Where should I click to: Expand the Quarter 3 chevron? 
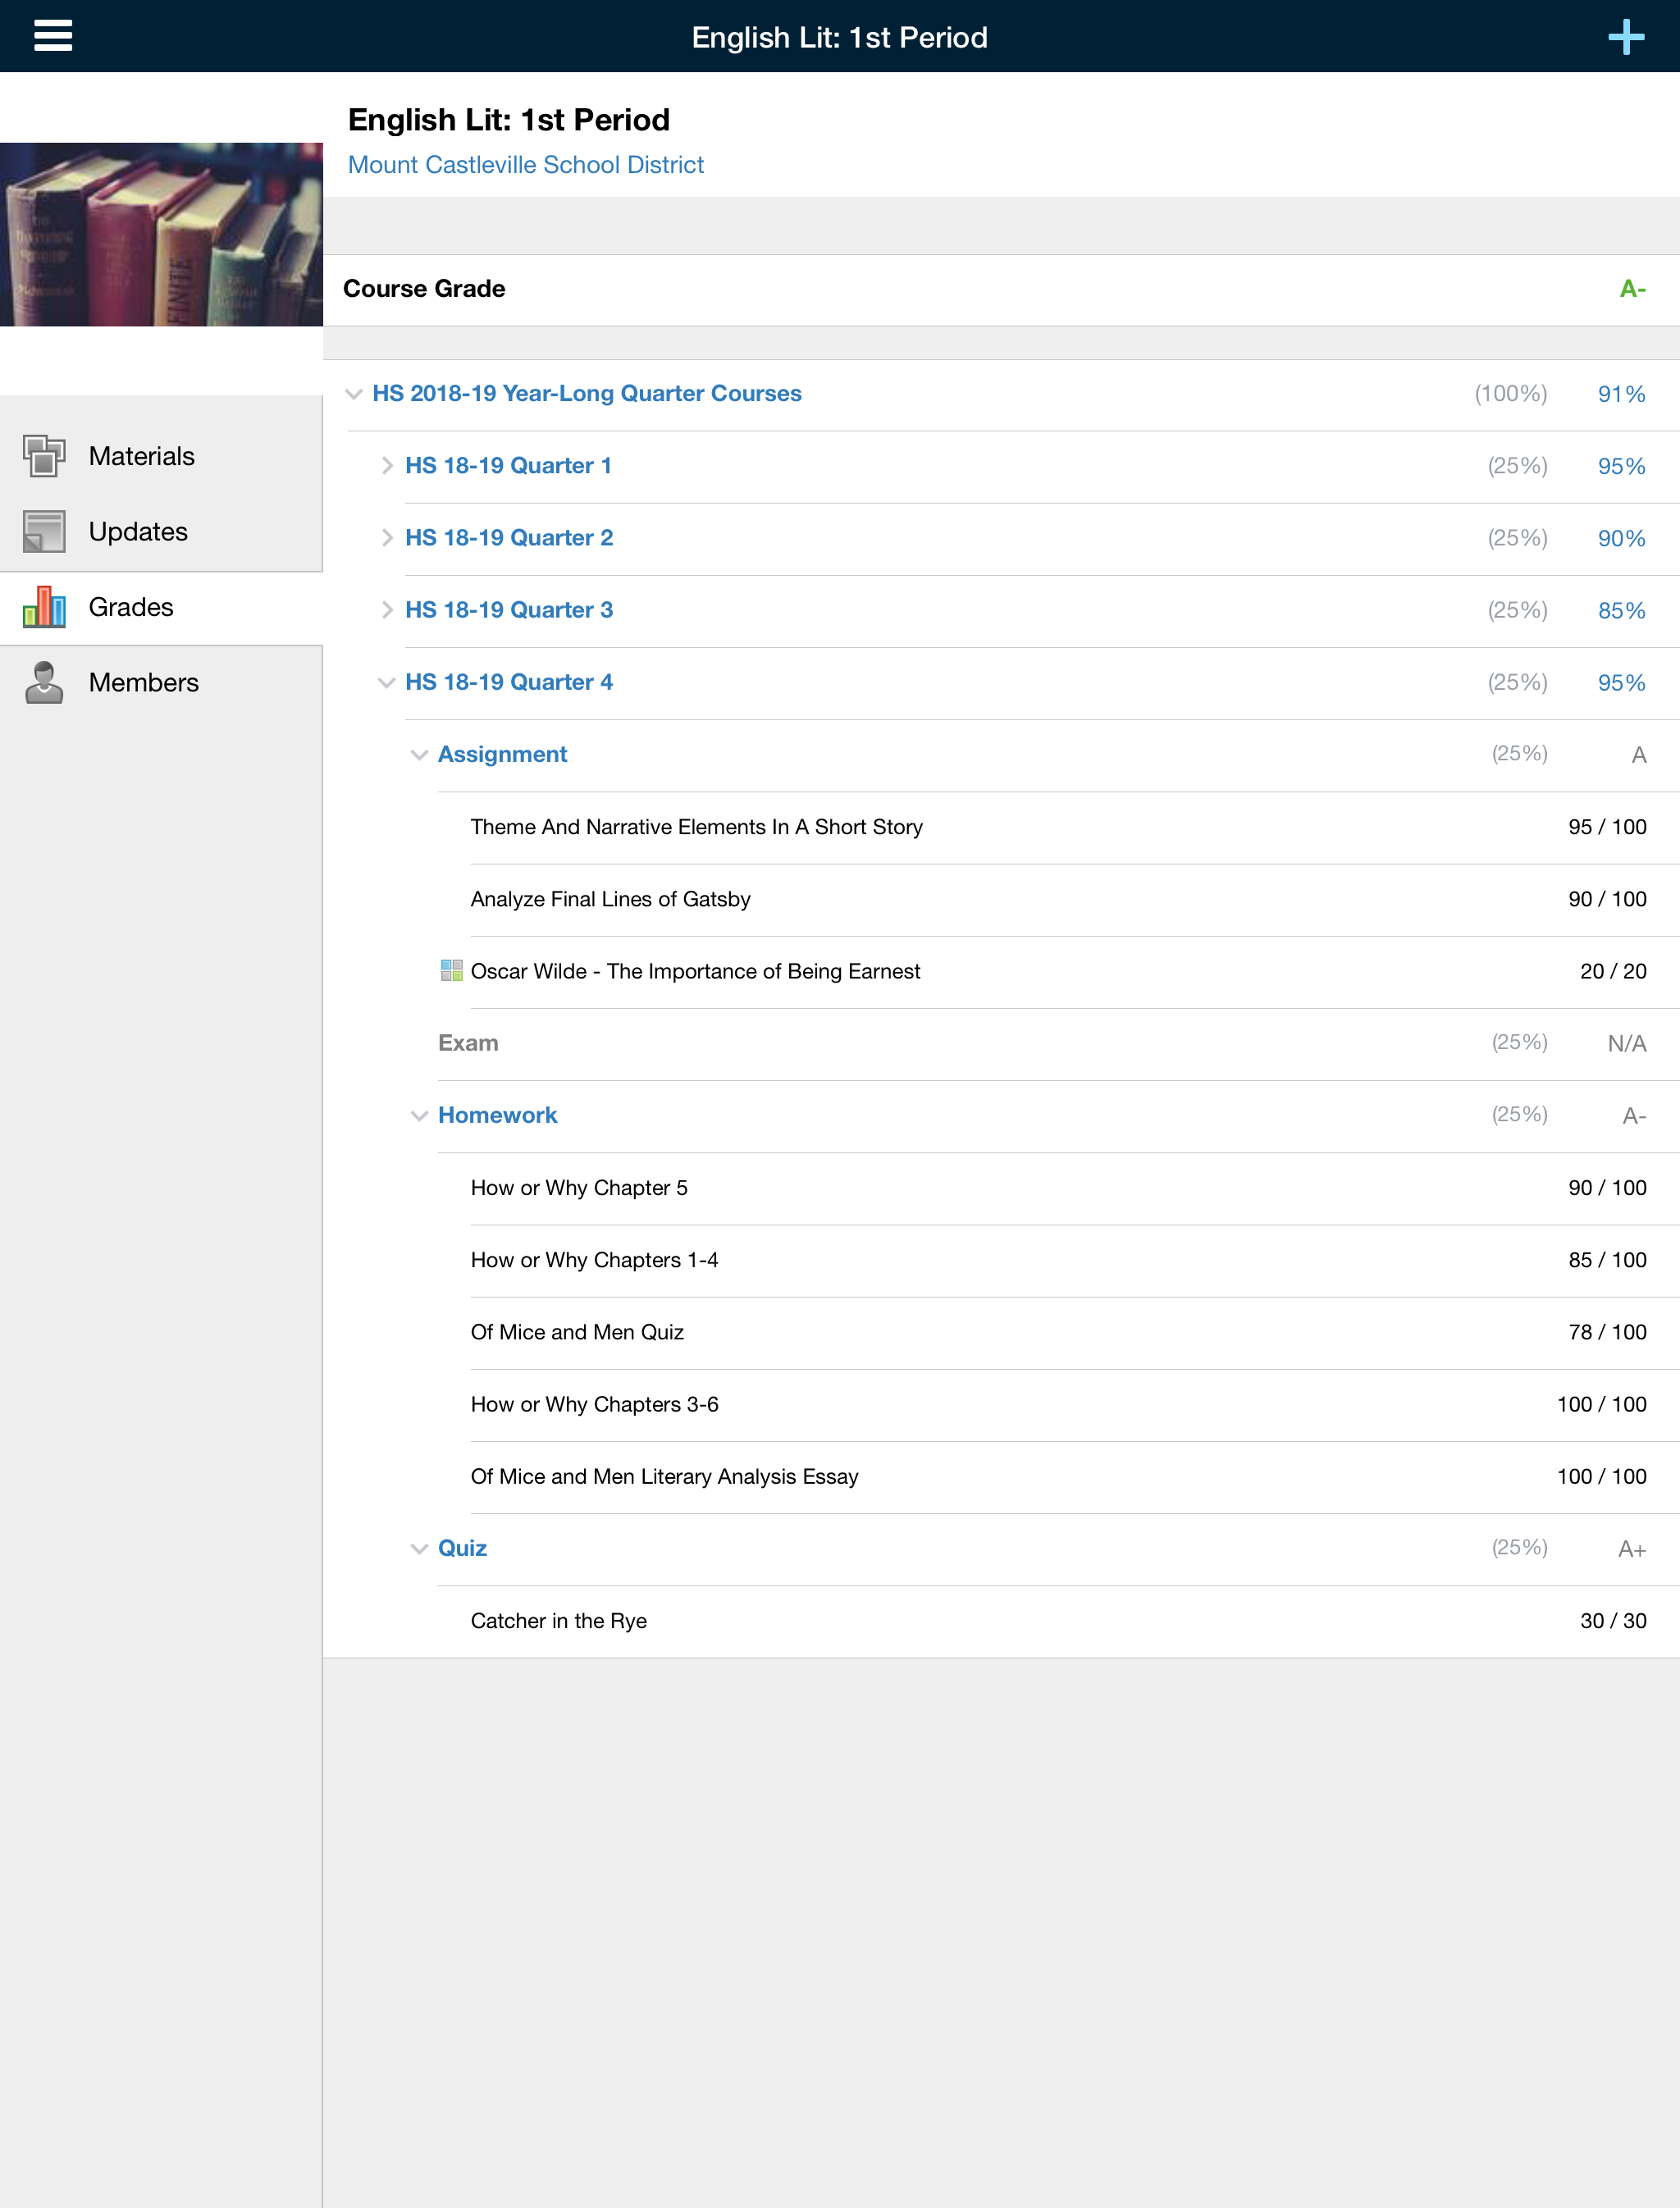(387, 610)
